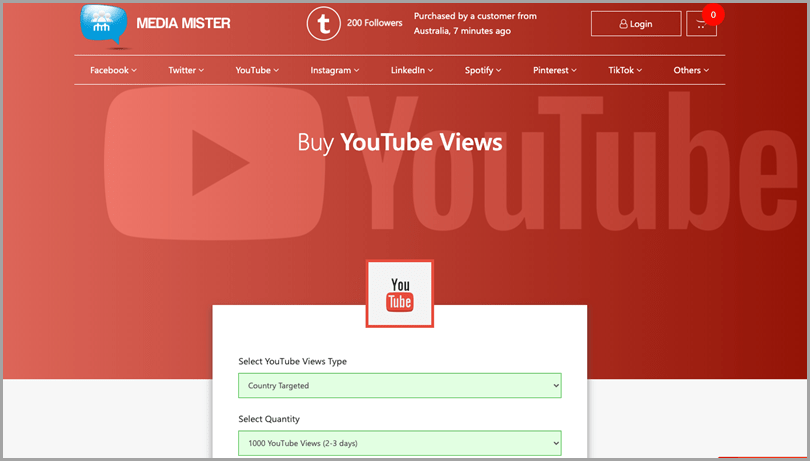The height and width of the screenshot is (461, 810).
Task: Click the YouTube logo tile above the form
Action: [400, 294]
